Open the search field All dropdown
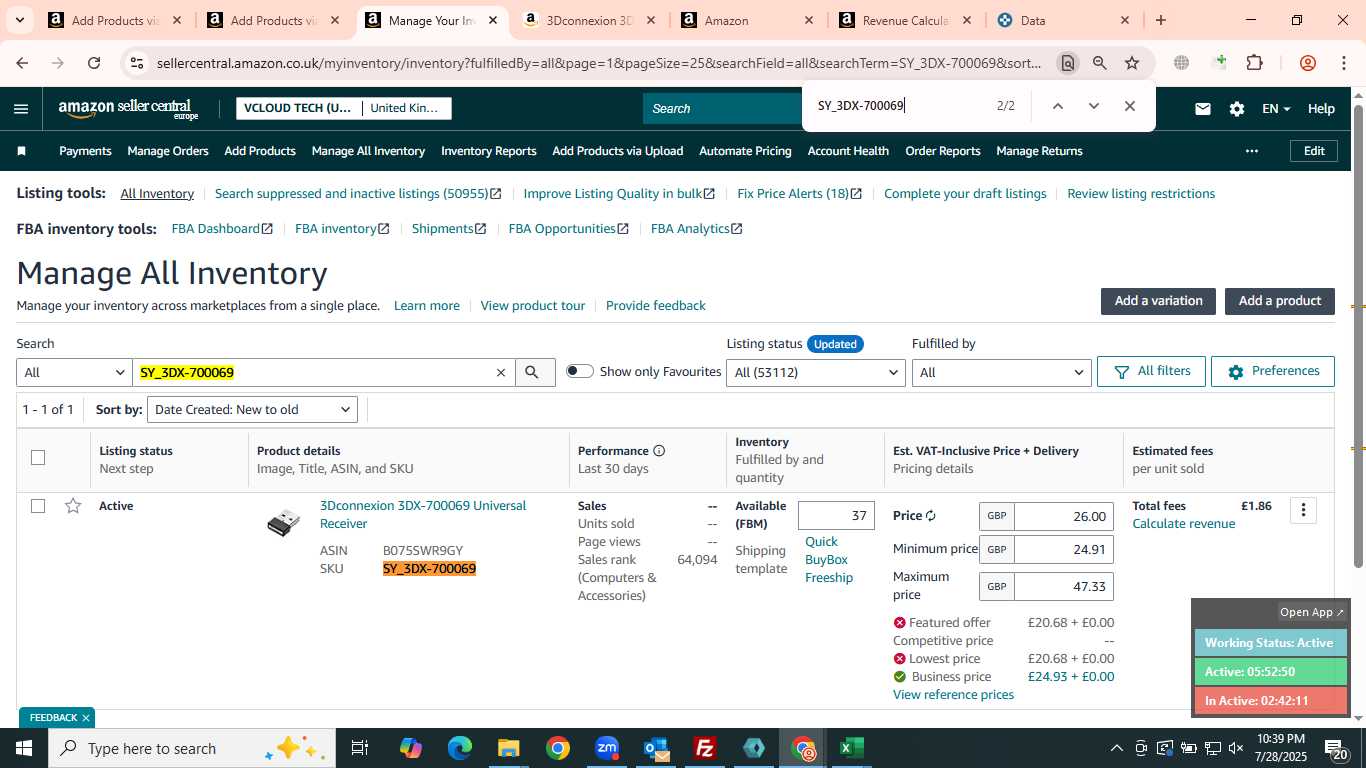The image size is (1366, 768). 74,372
